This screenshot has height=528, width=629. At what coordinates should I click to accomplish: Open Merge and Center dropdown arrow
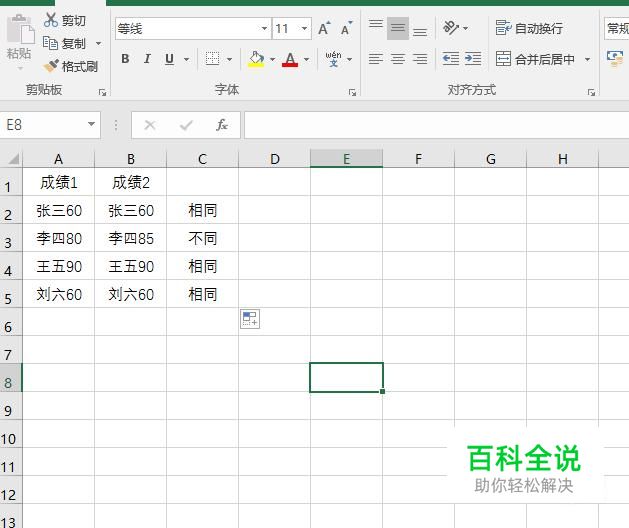[587, 59]
